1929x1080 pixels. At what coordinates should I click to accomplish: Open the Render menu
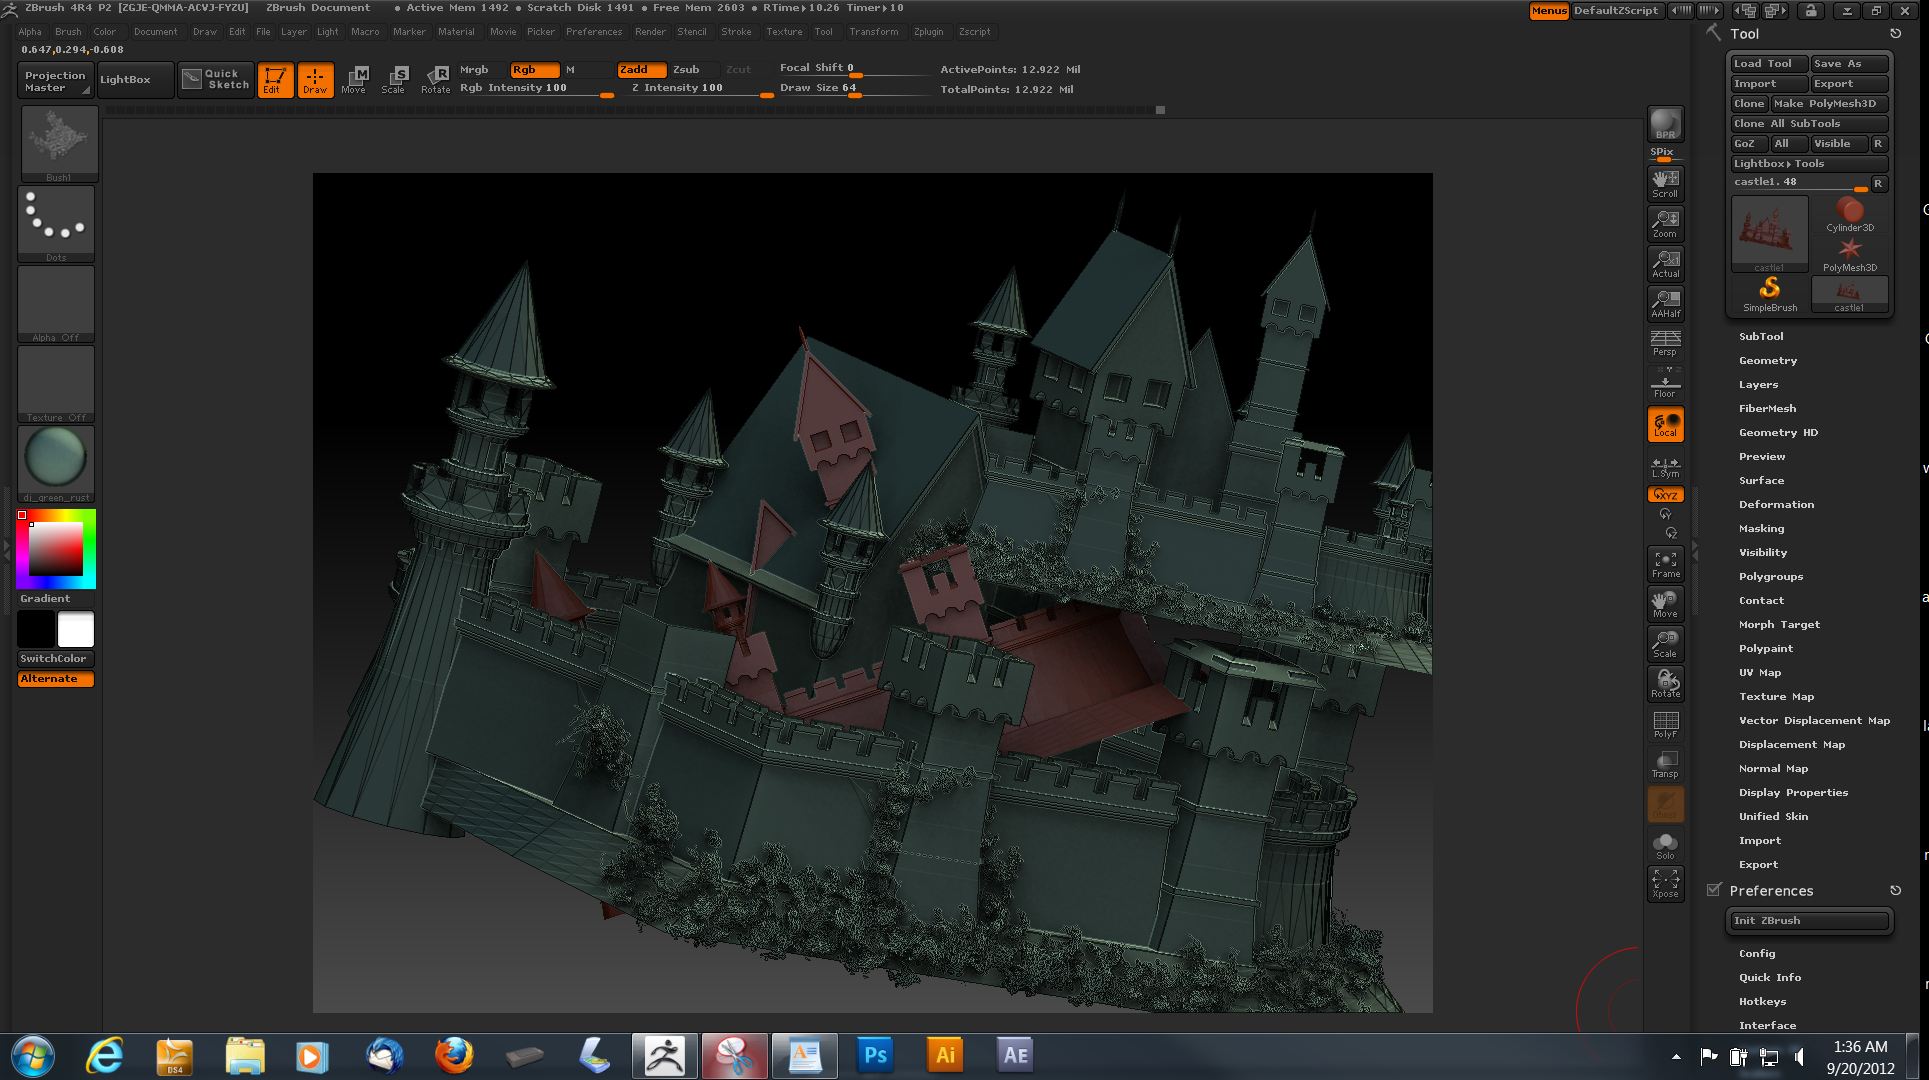point(650,32)
